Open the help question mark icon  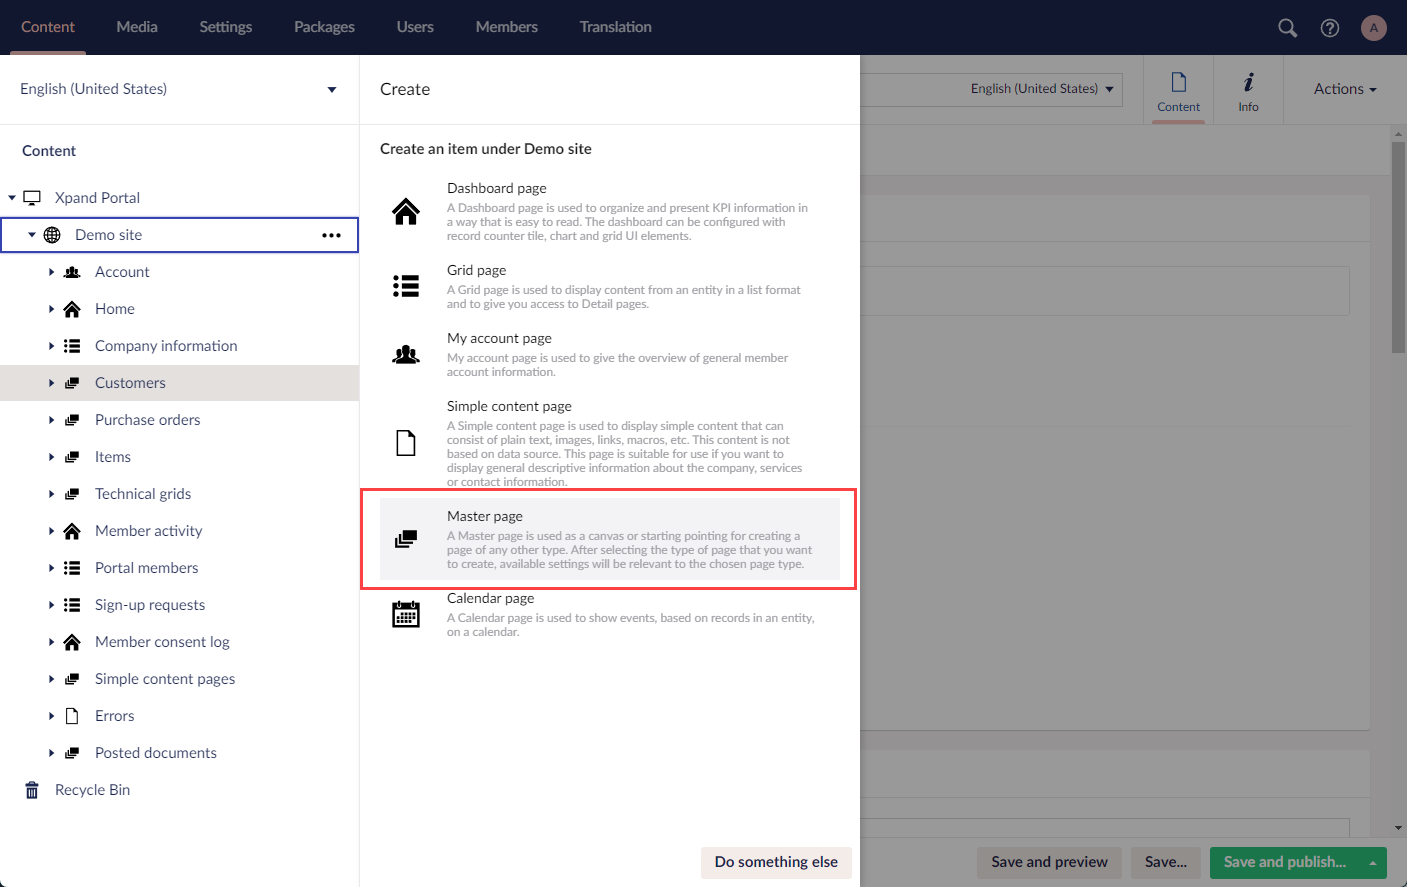pos(1330,28)
